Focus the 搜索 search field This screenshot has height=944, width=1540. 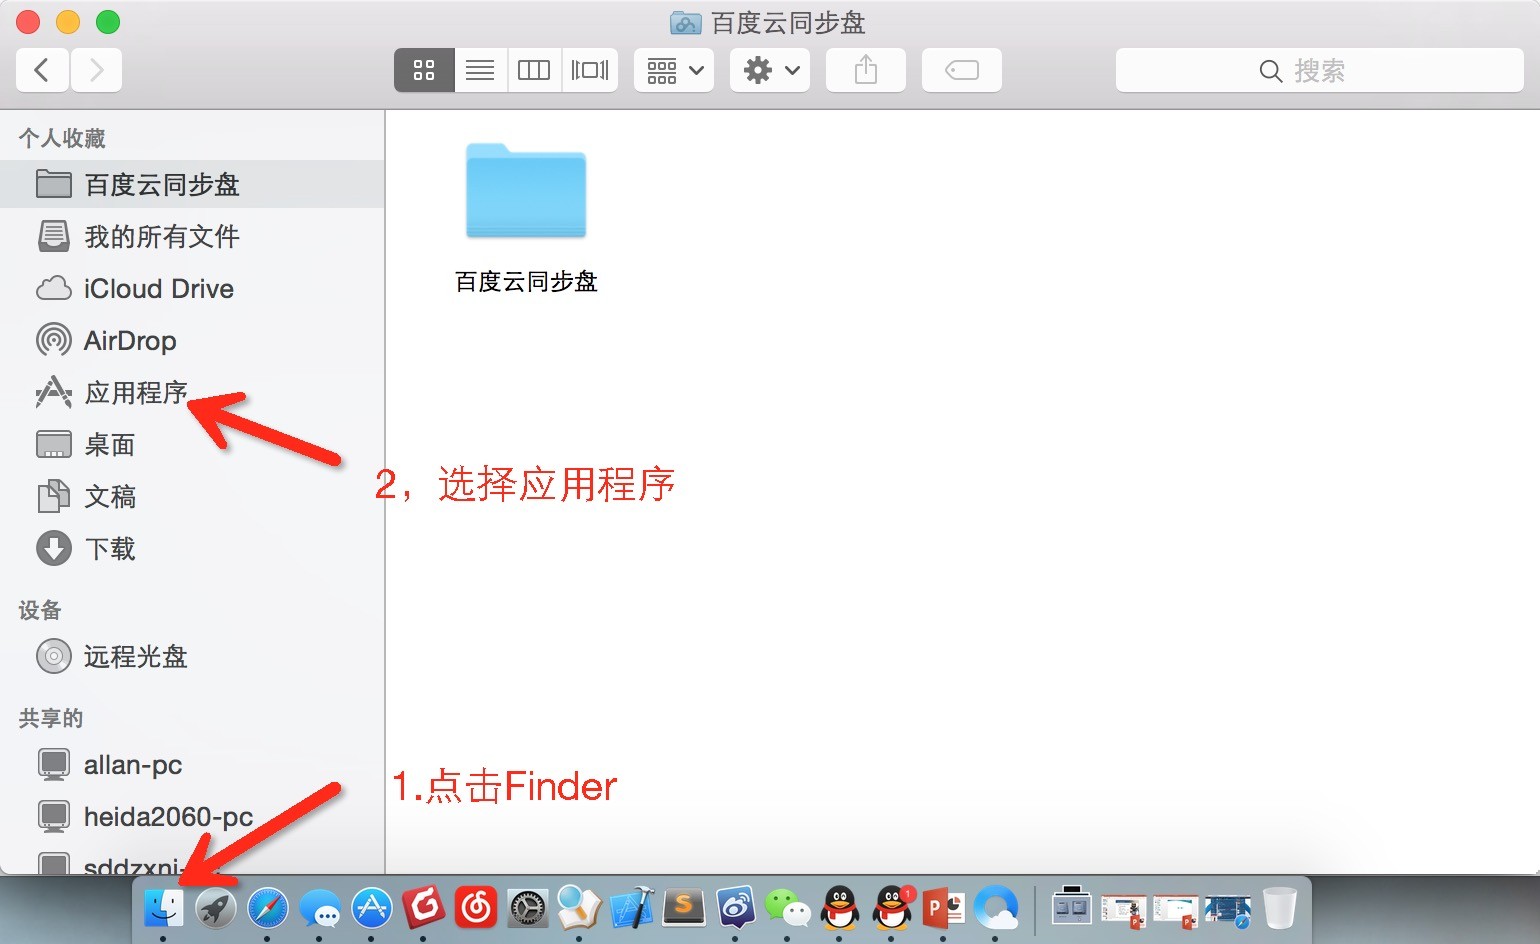1320,70
